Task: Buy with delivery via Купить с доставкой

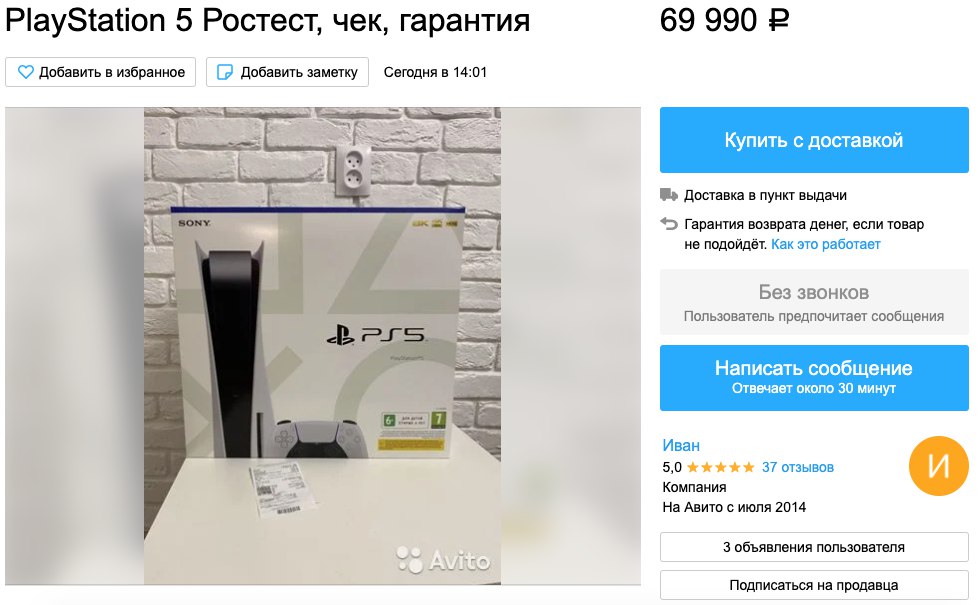Action: coord(814,140)
